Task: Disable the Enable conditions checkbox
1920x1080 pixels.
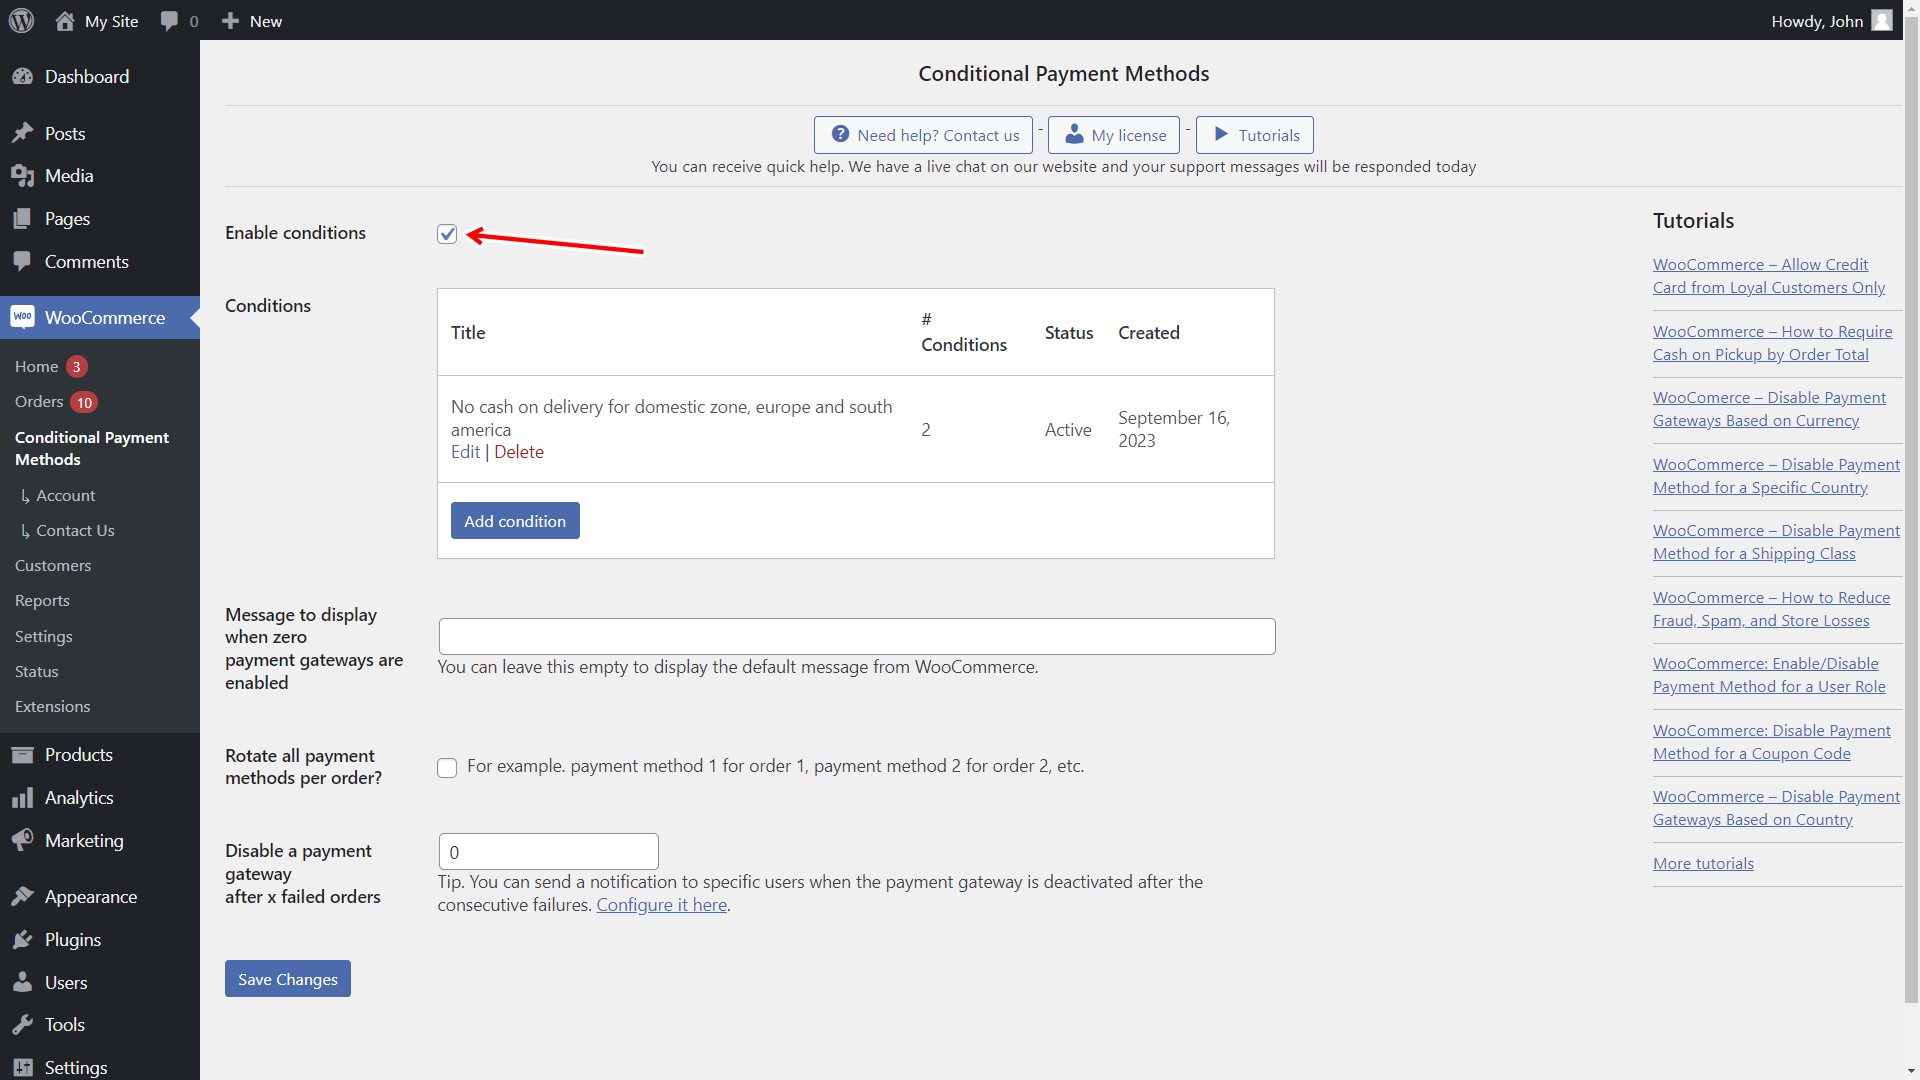Action: tap(447, 233)
